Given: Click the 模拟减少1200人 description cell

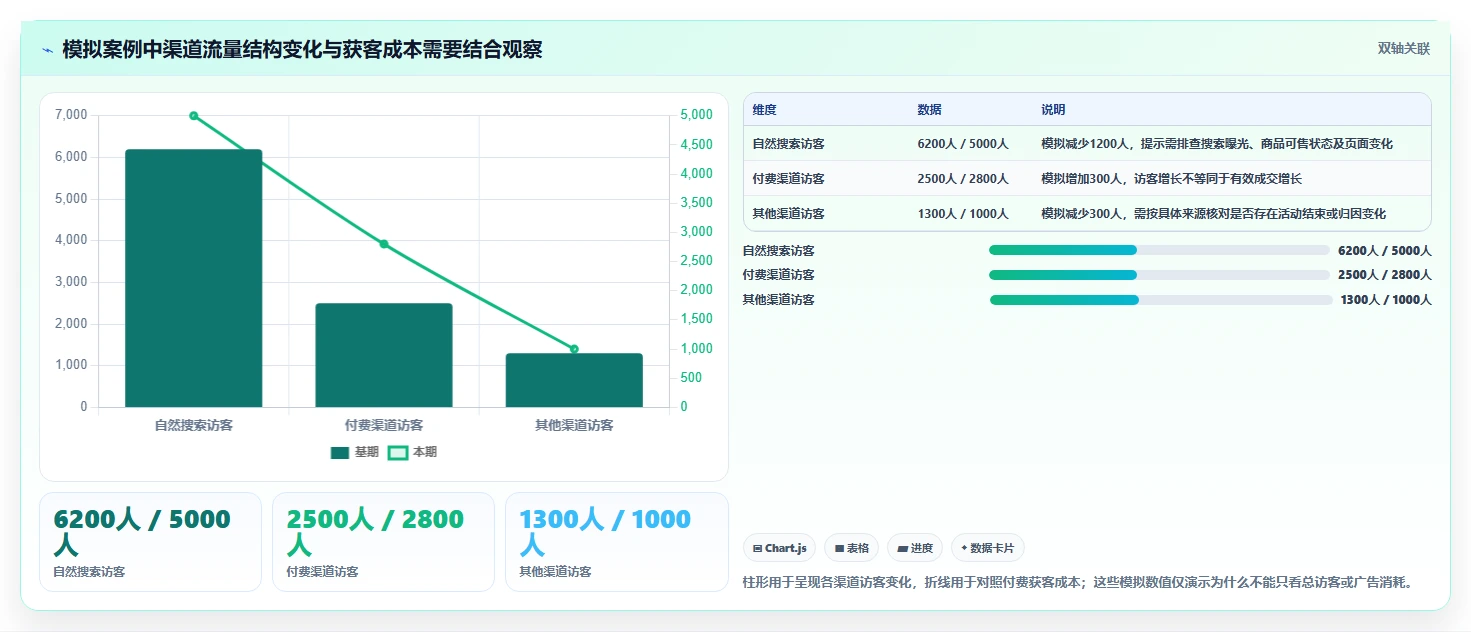Looking at the screenshot, I should [x=1232, y=144].
